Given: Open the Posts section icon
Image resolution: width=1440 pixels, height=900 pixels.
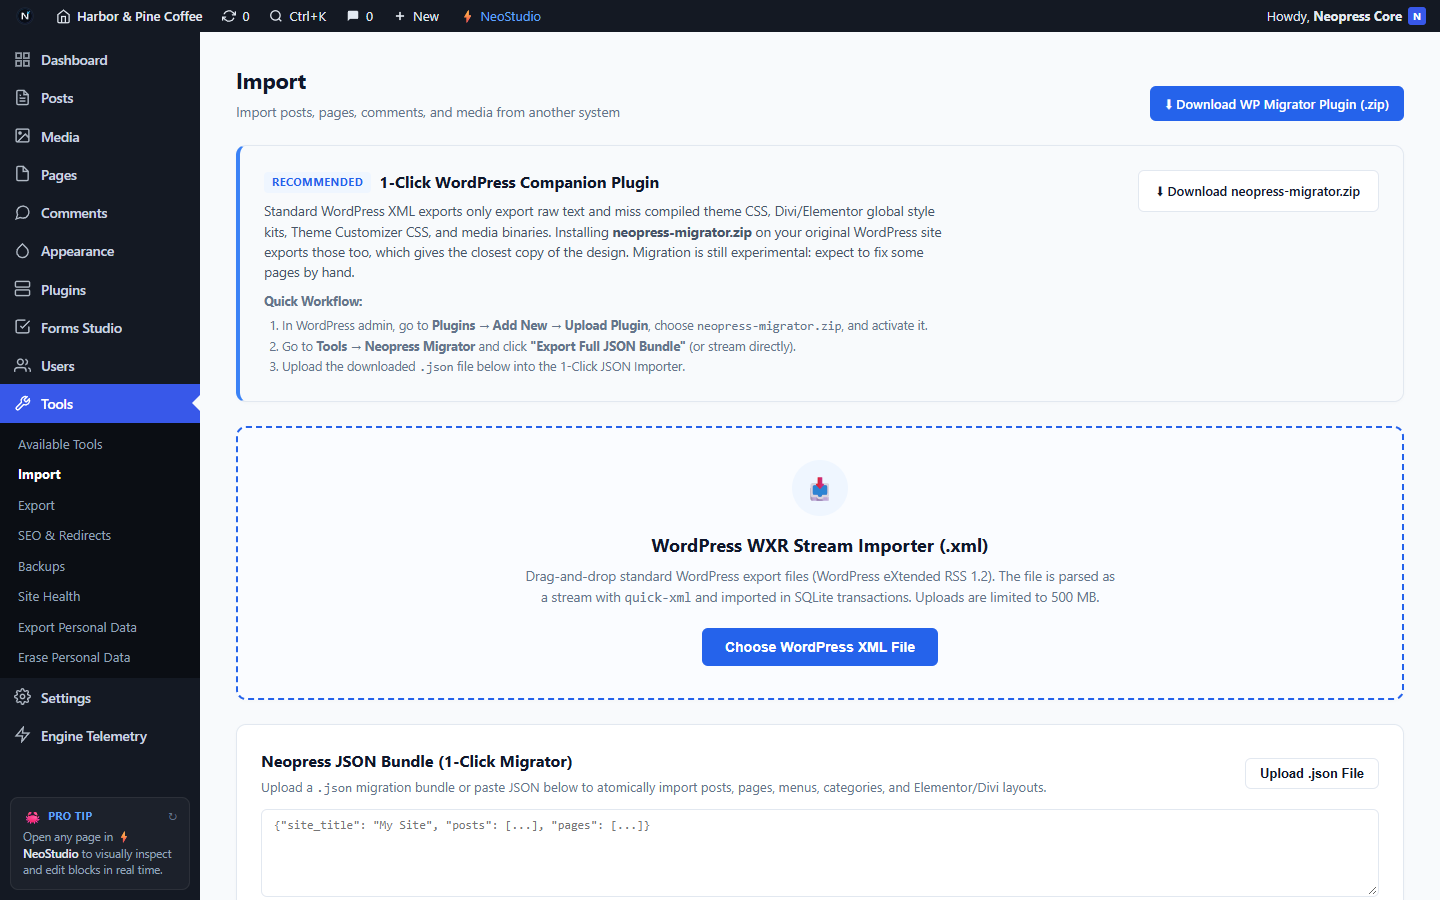Looking at the screenshot, I should tap(23, 98).
